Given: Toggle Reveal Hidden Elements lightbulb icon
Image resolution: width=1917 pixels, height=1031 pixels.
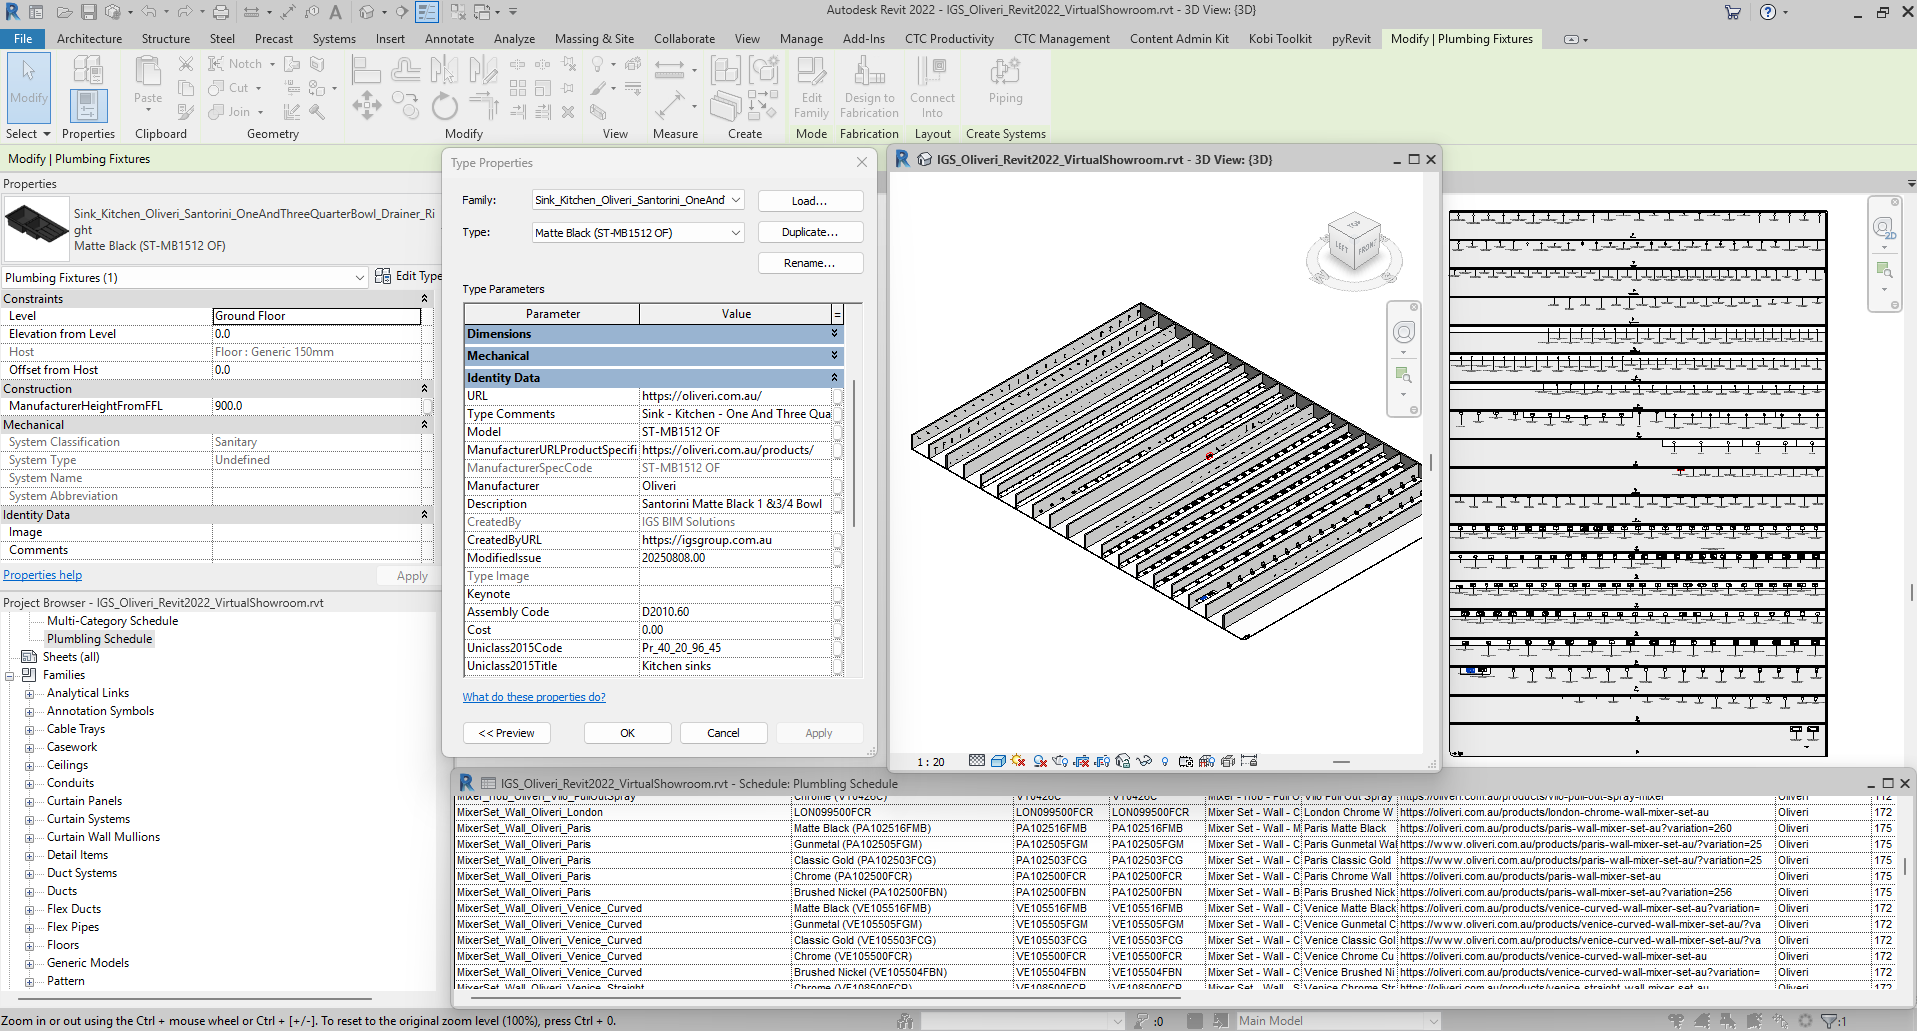Looking at the screenshot, I should [x=1165, y=761].
